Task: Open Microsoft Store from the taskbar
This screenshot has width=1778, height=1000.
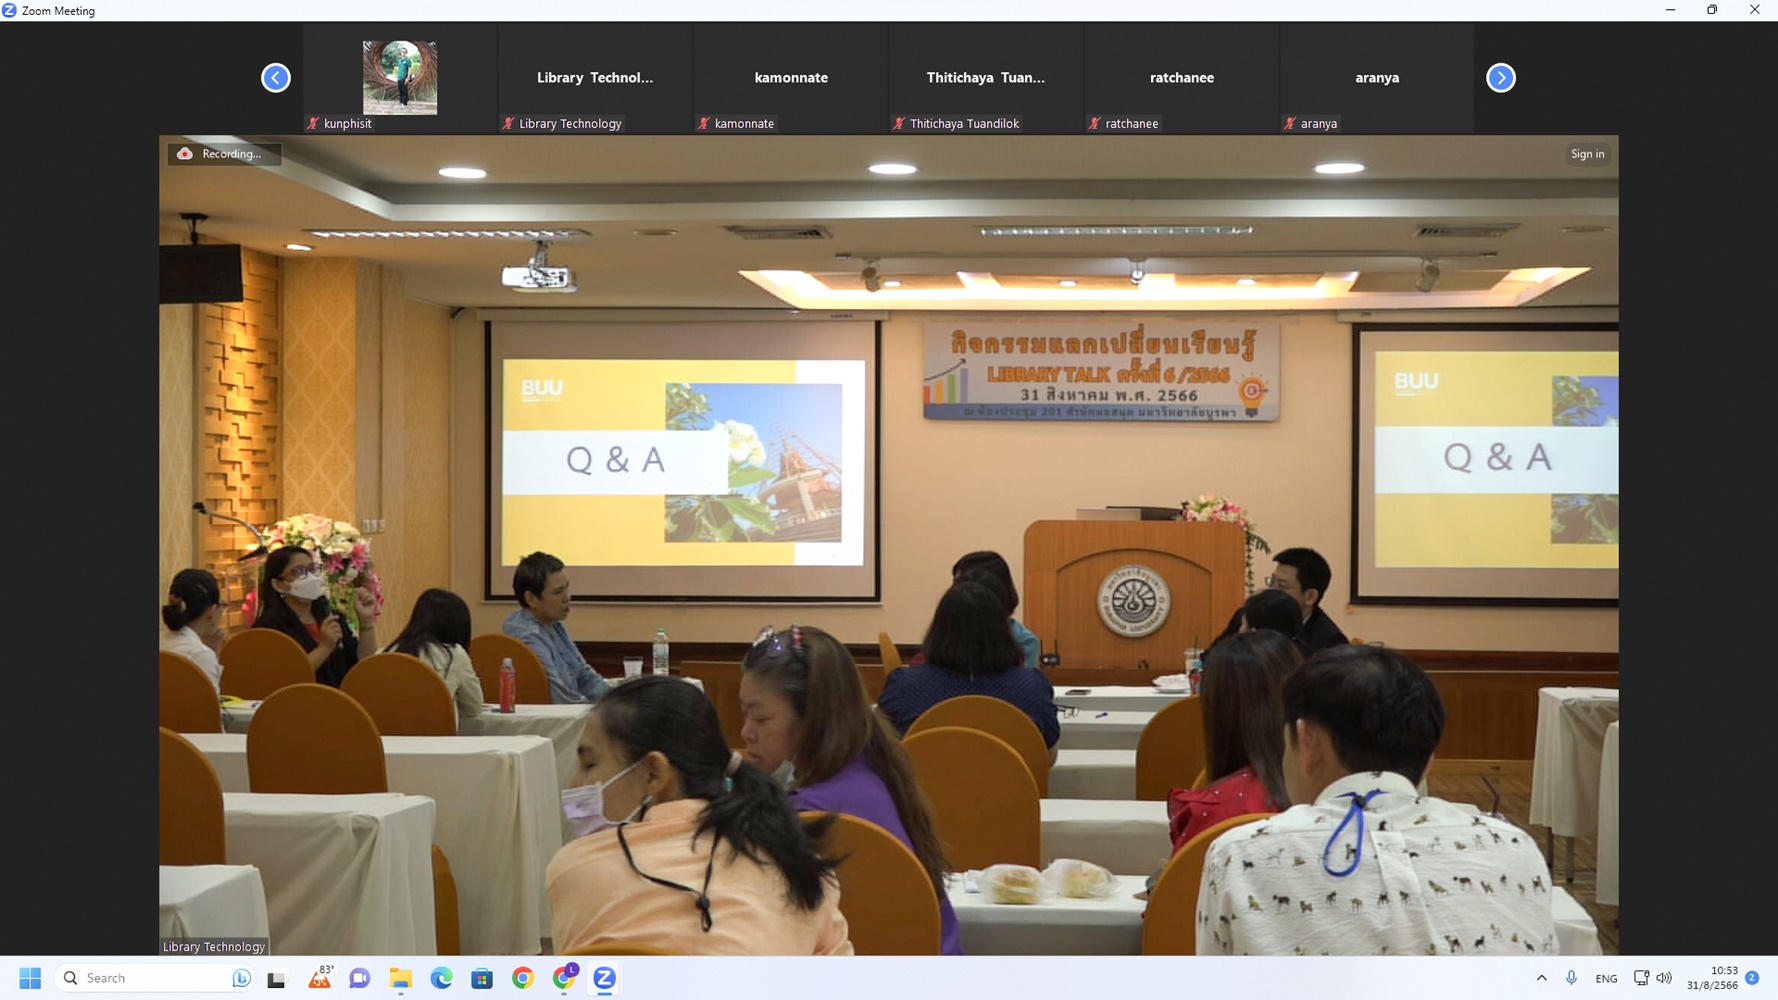Action: click(x=482, y=978)
